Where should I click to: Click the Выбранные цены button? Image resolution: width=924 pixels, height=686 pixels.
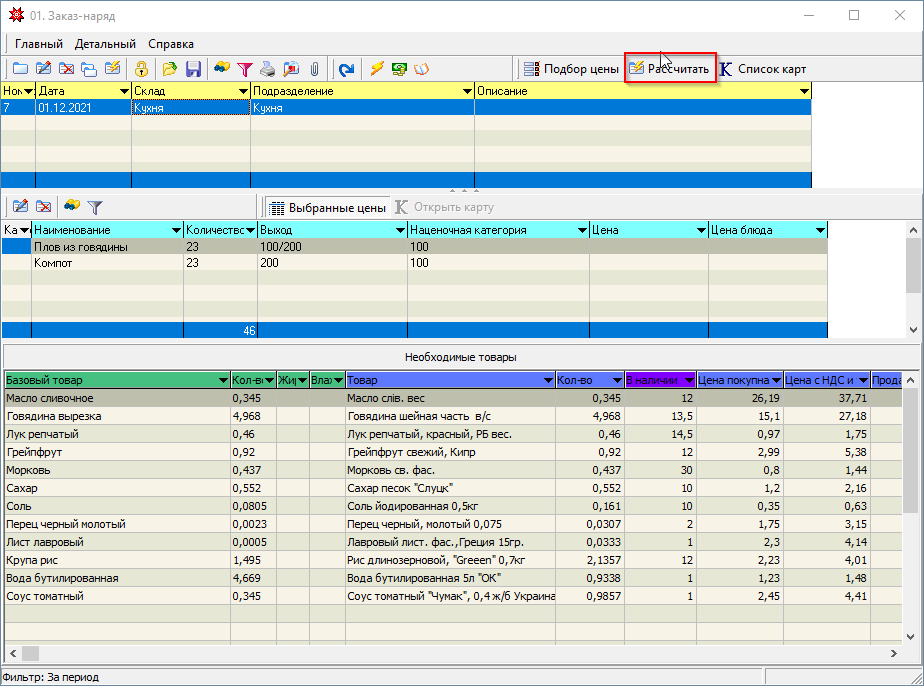pos(327,208)
